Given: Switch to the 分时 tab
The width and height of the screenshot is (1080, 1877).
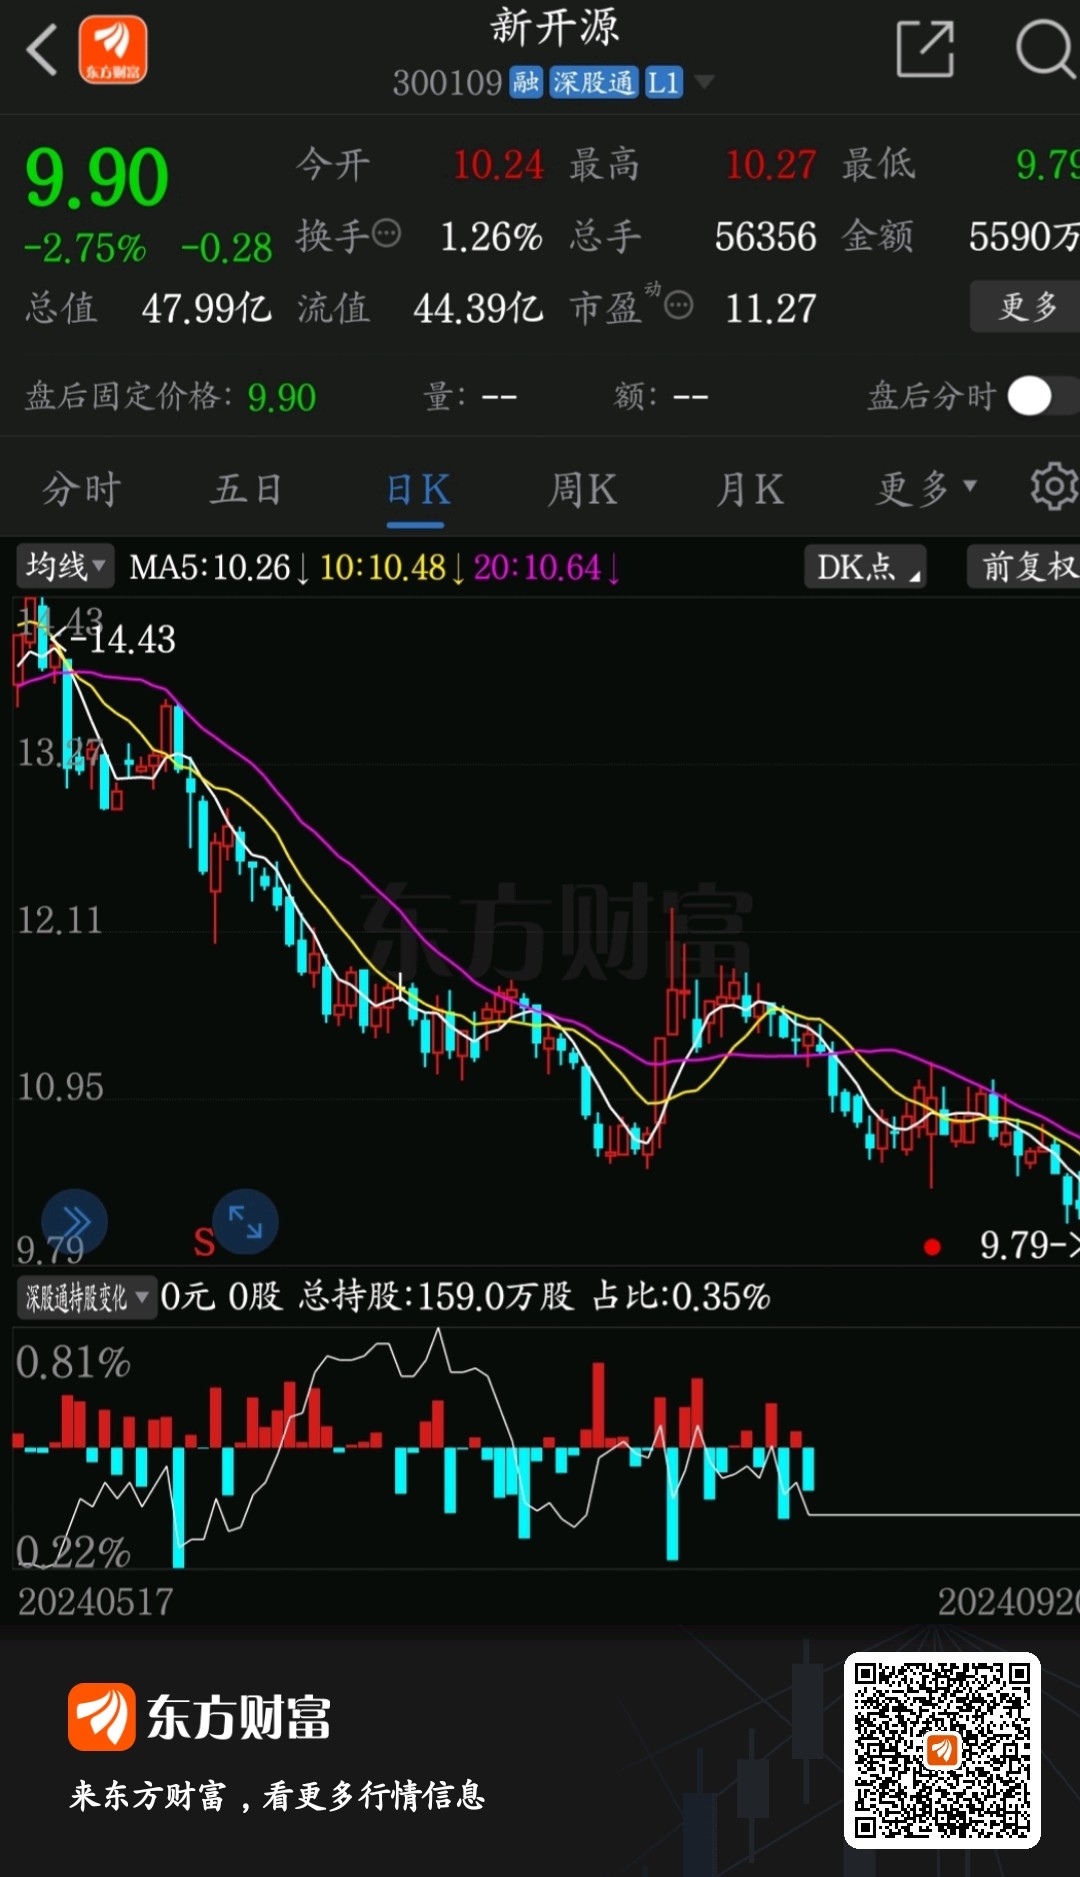Looking at the screenshot, I should pos(82,490).
